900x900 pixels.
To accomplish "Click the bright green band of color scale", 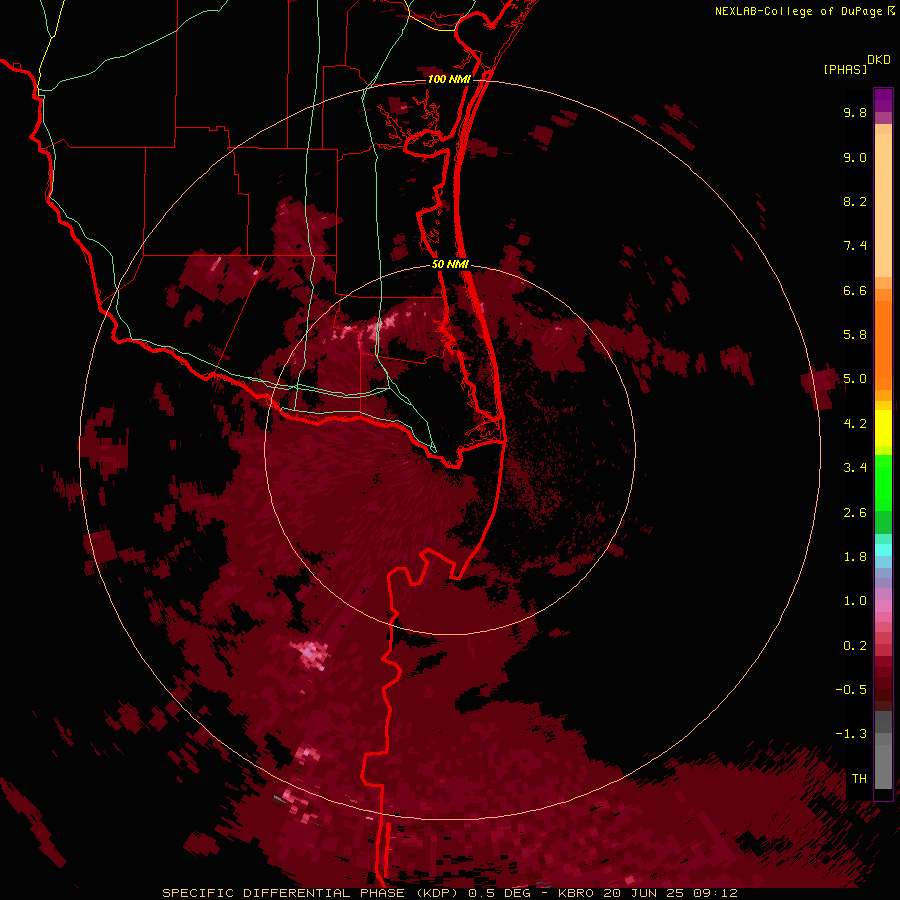I will (883, 482).
